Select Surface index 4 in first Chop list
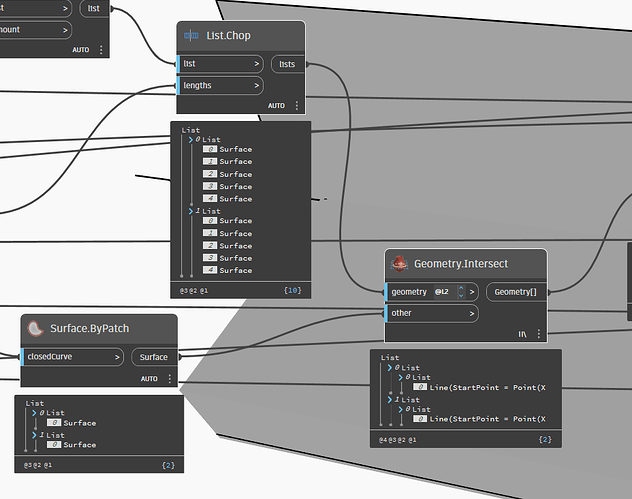 coord(227,199)
